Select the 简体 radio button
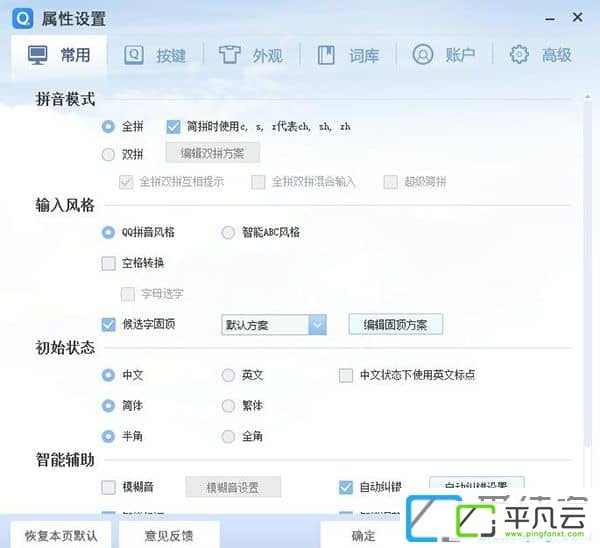This screenshot has height=548, width=600. (108, 406)
